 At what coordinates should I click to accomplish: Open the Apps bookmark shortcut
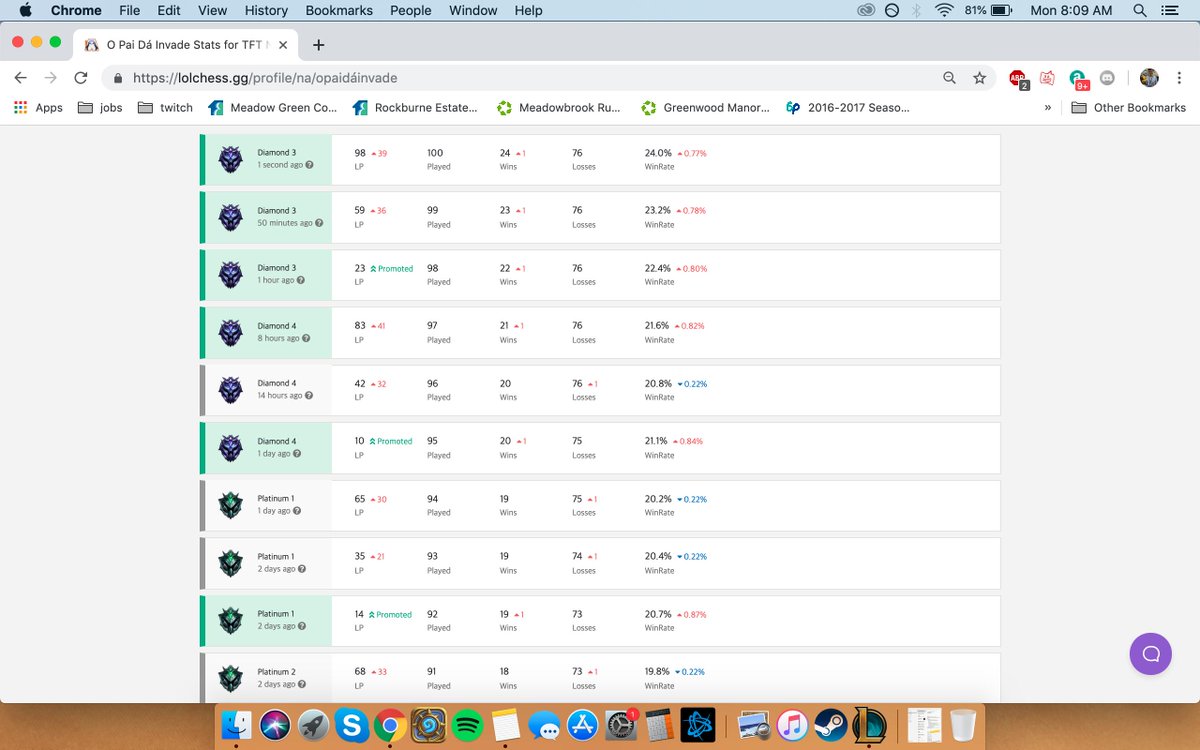point(38,107)
